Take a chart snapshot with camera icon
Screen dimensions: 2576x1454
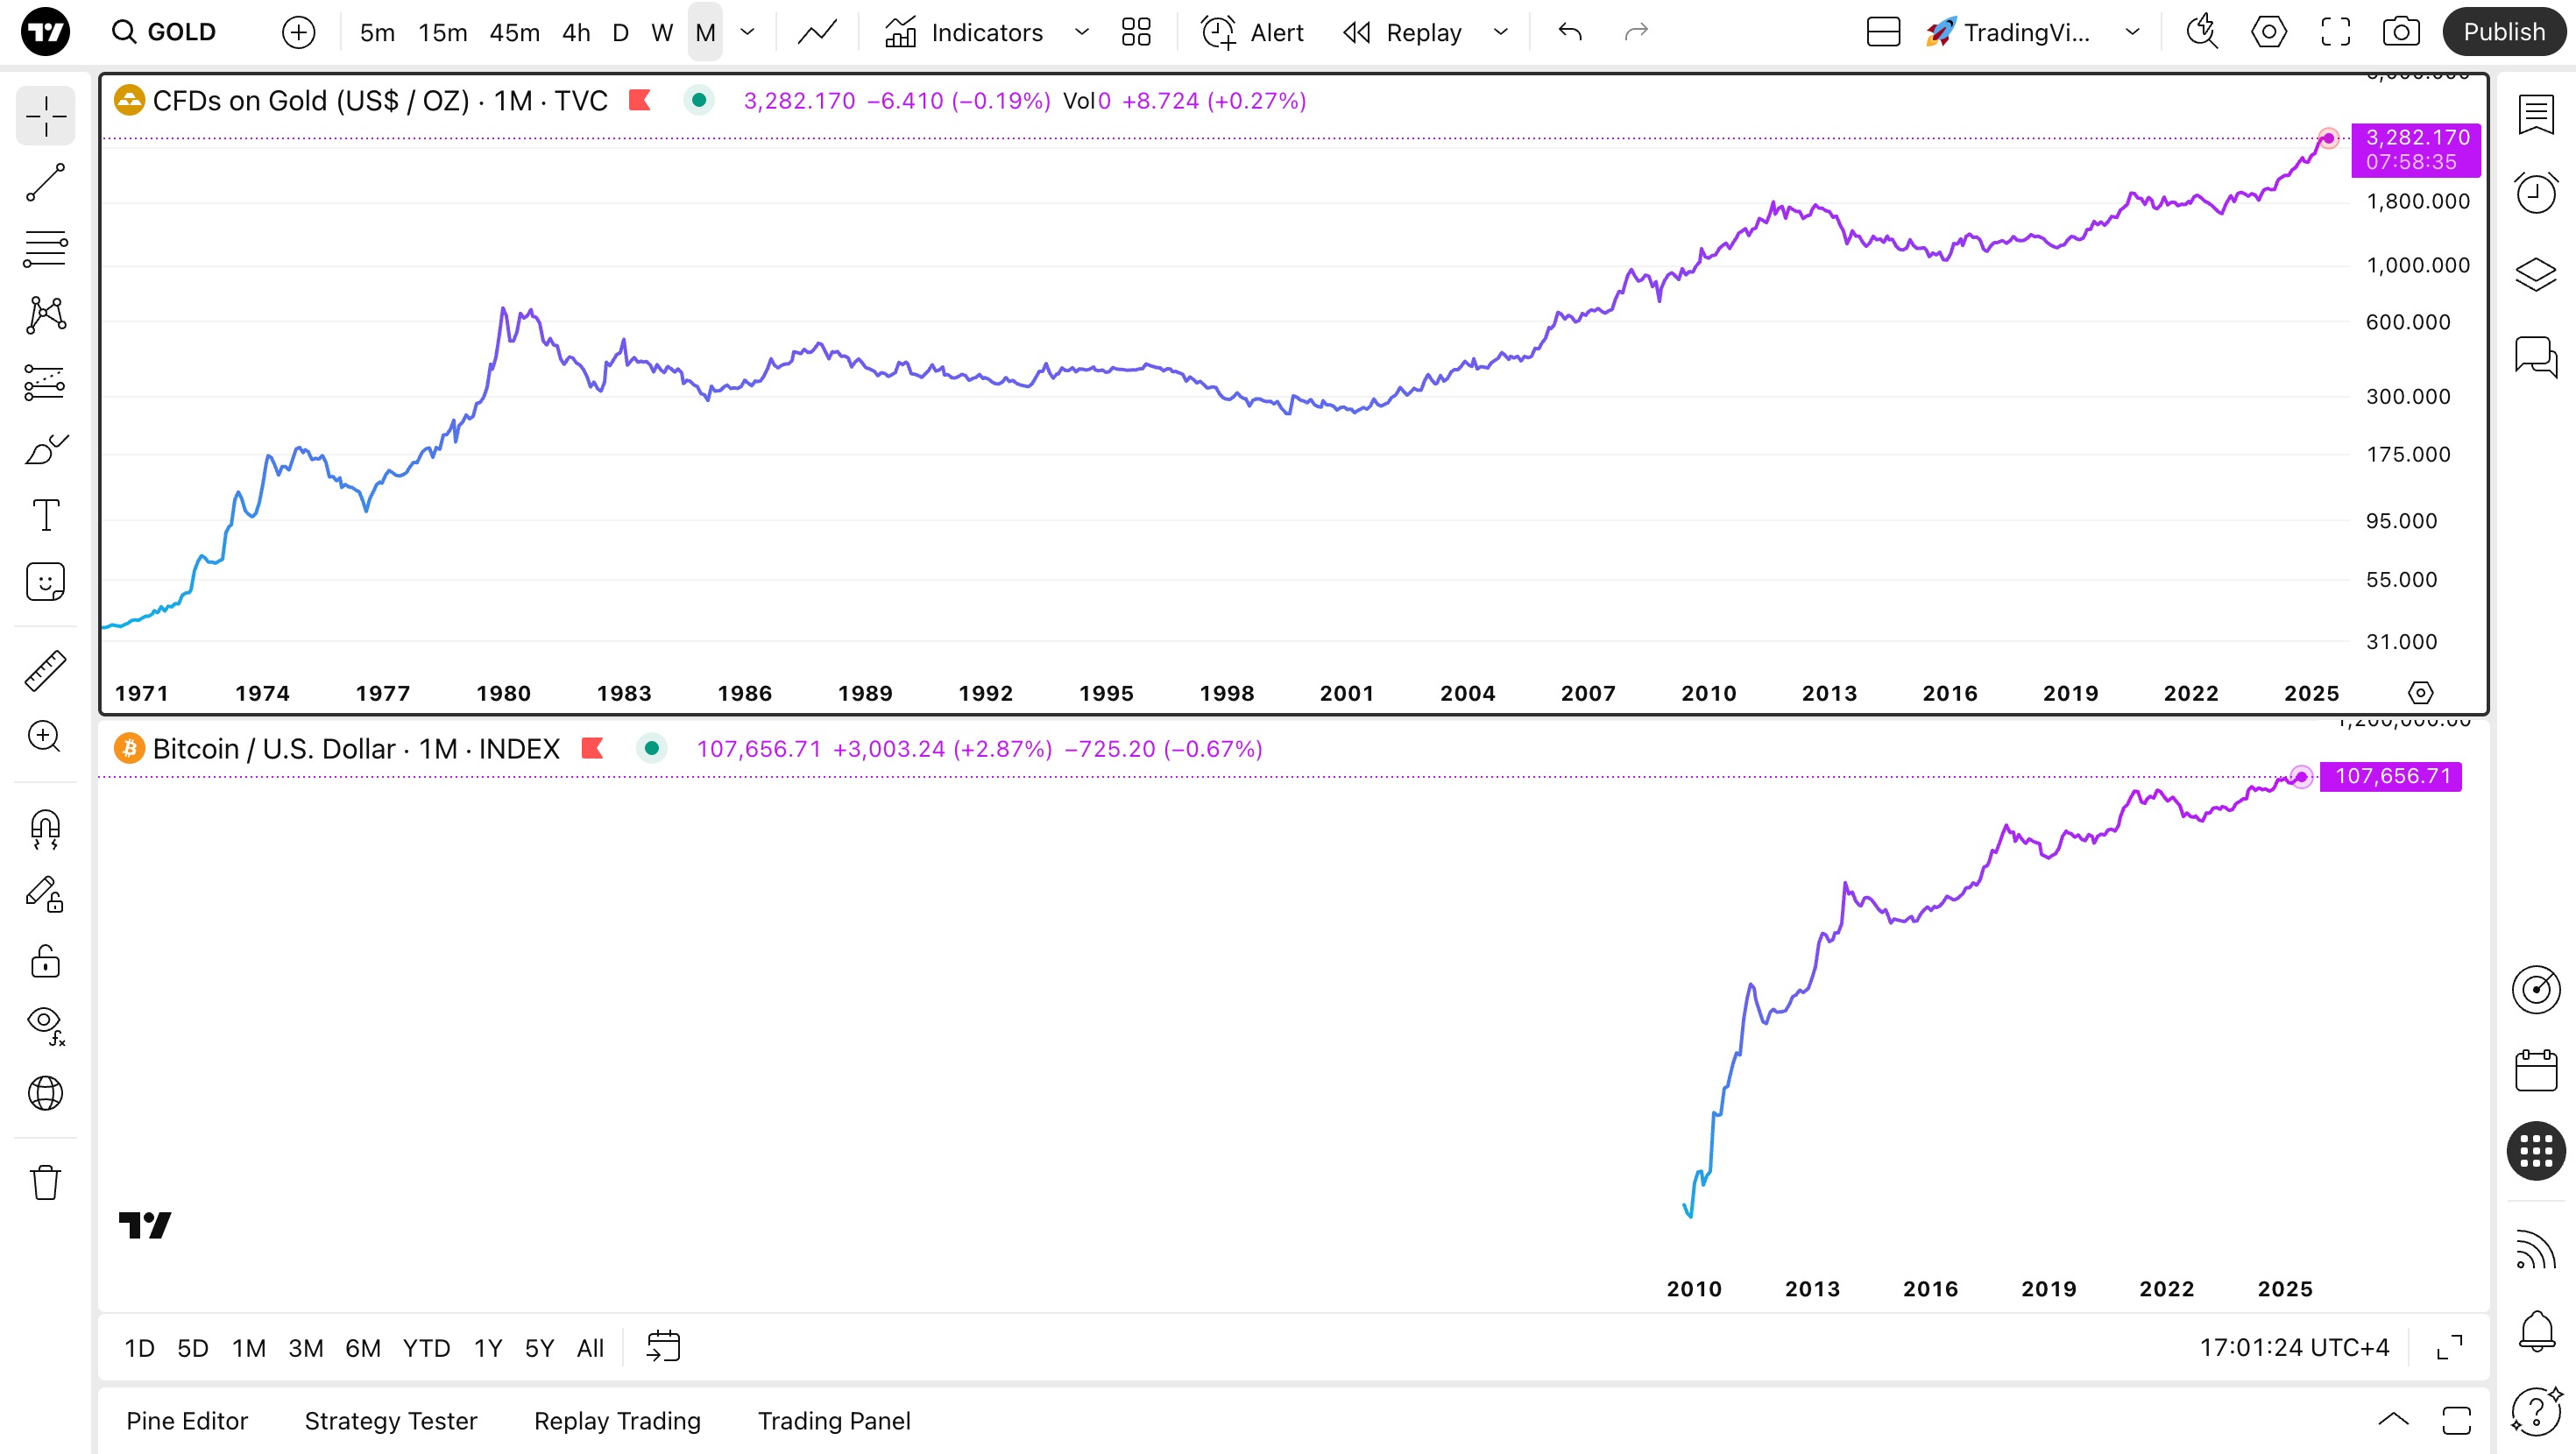click(2400, 32)
